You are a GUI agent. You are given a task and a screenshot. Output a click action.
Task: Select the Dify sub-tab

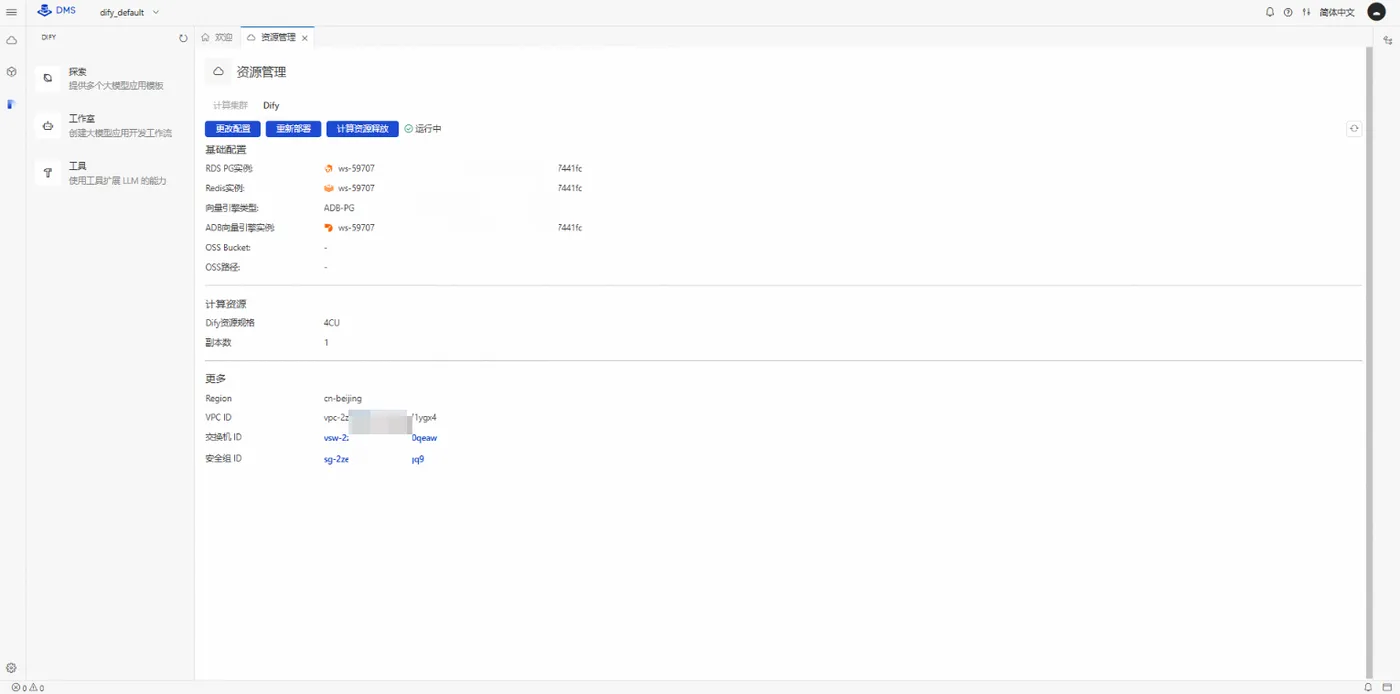tap(271, 105)
